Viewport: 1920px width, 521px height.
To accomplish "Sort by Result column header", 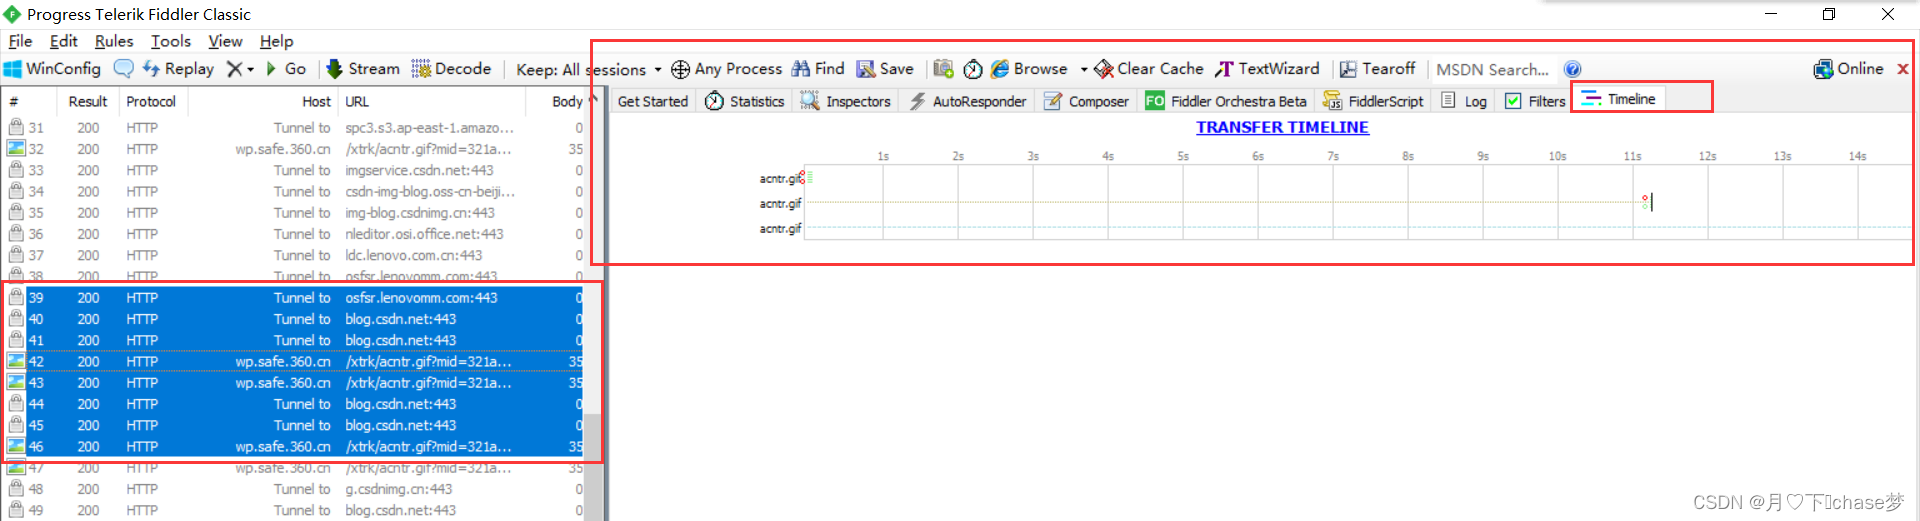I will [88, 101].
